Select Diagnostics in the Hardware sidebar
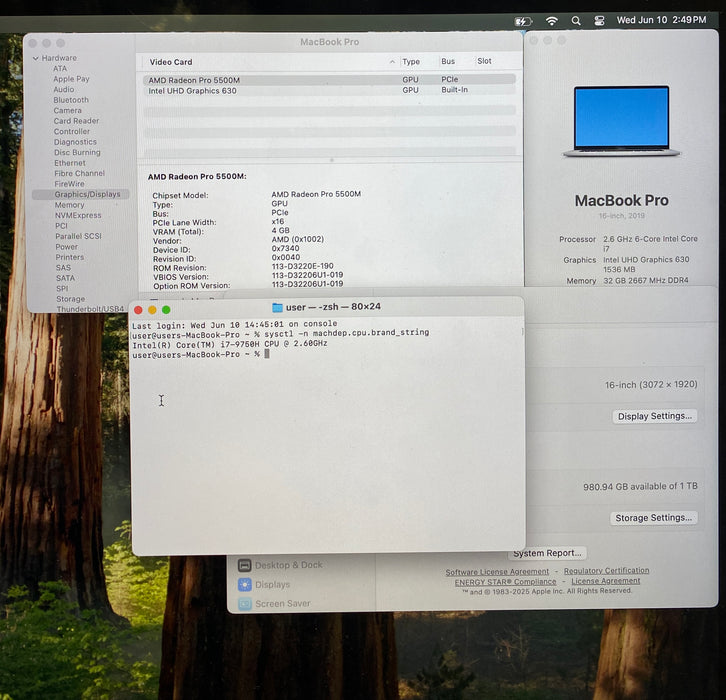This screenshot has height=700, width=726. click(75, 142)
